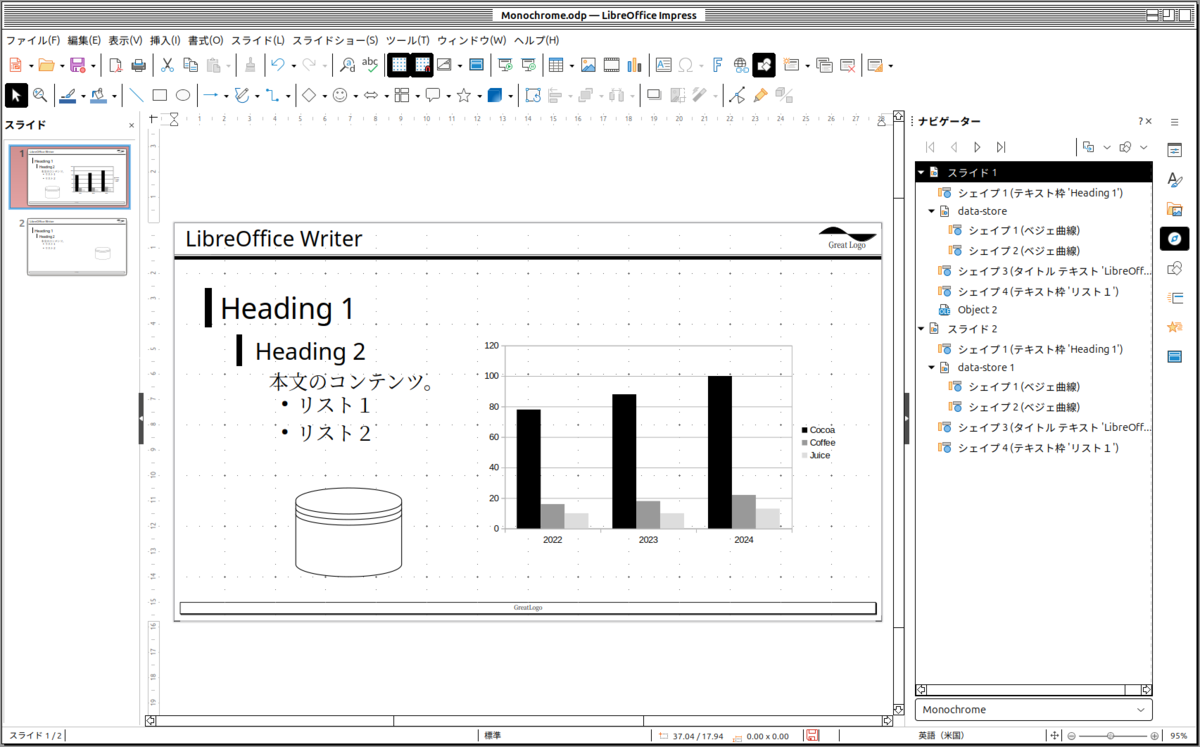
Task: Copy selection using the Copy icon
Action: (x=190, y=65)
